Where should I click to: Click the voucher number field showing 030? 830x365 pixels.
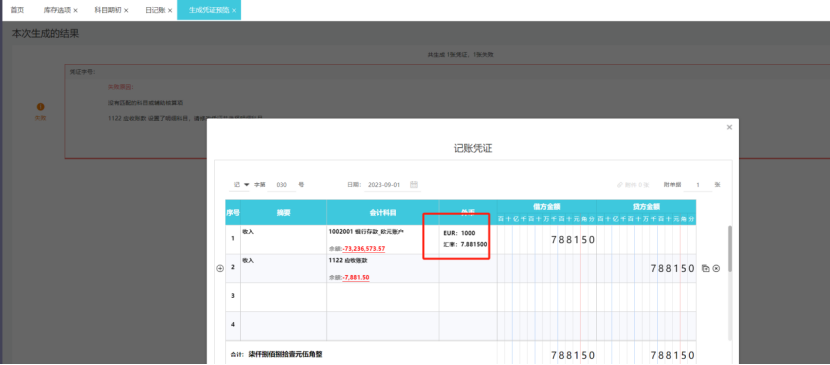pyautogui.click(x=282, y=185)
